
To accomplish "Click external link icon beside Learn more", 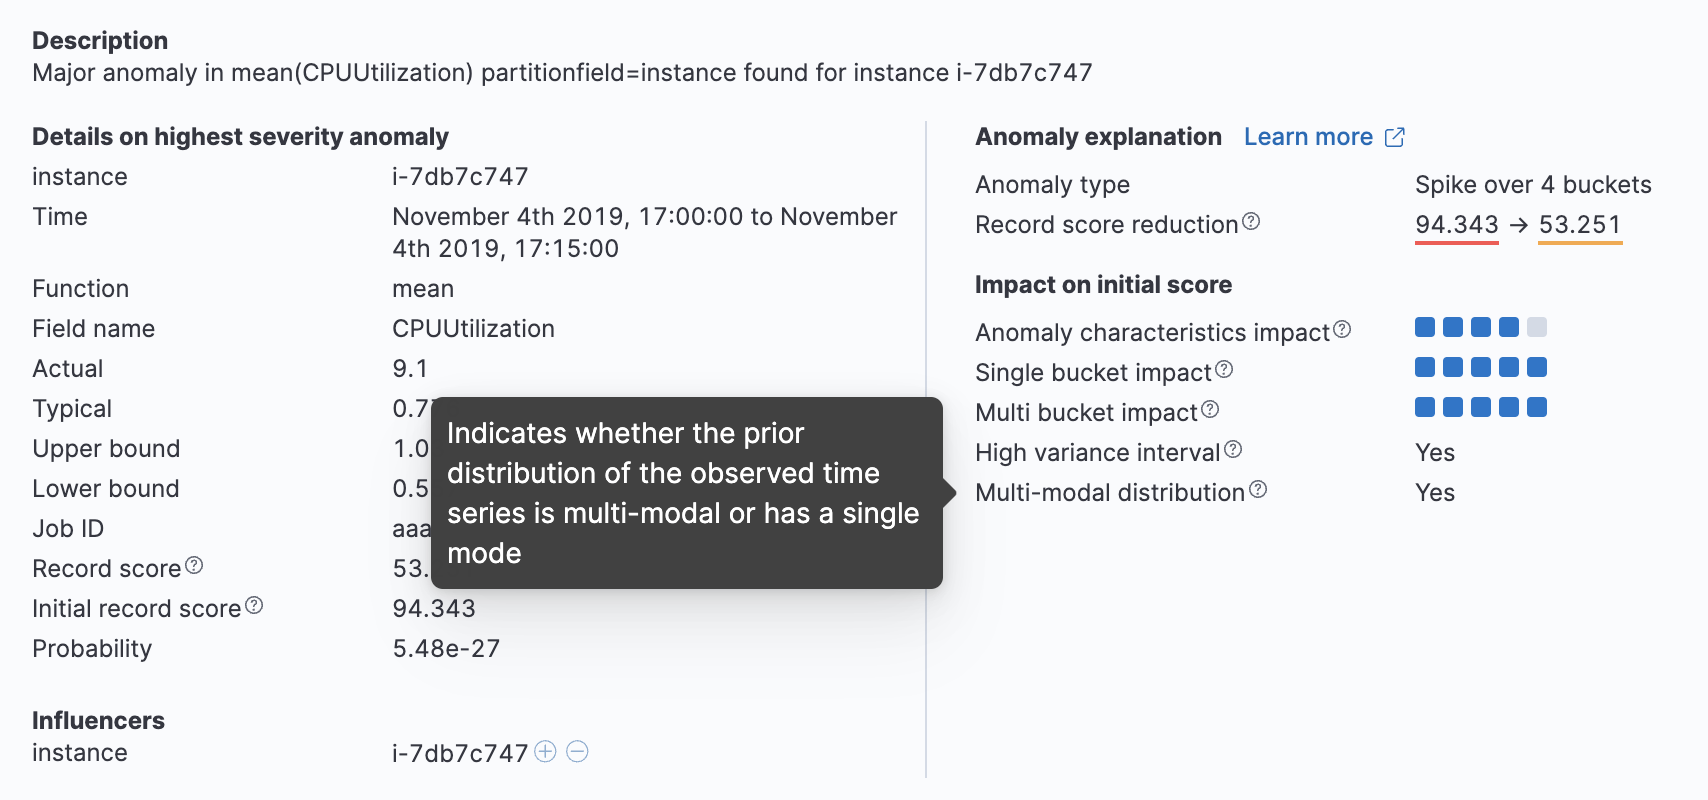I will pos(1394,137).
